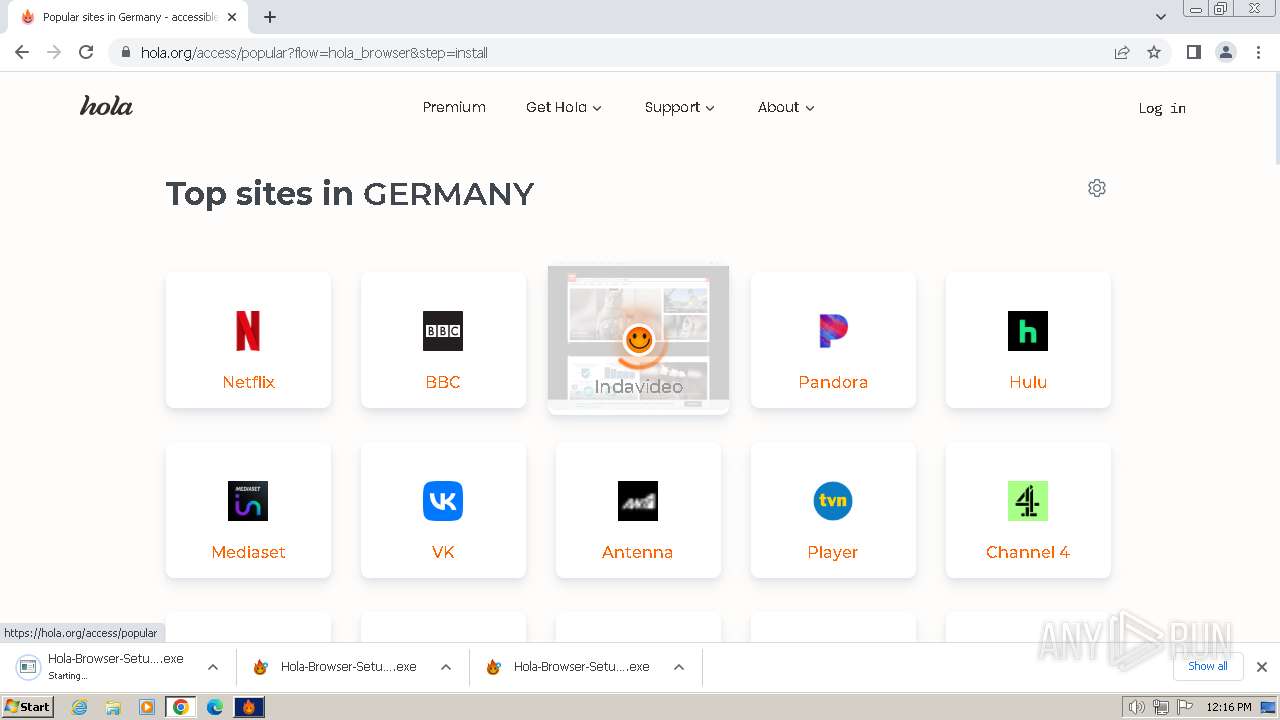Switch to the Hola app taskbar icon

click(249, 707)
